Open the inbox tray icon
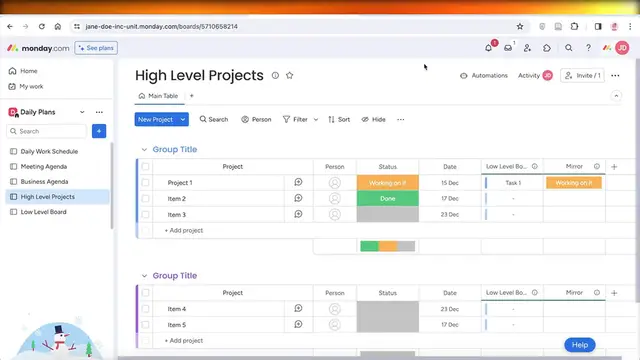 (508, 48)
